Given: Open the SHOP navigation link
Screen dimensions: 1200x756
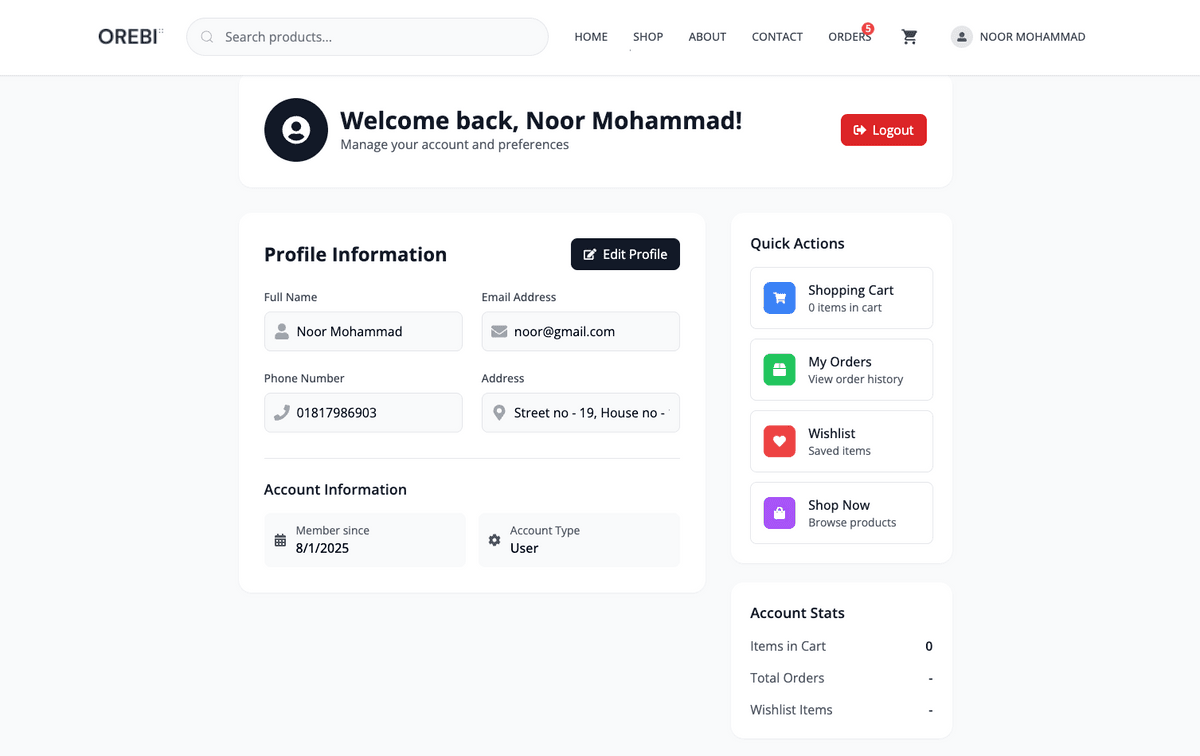Looking at the screenshot, I should (648, 37).
